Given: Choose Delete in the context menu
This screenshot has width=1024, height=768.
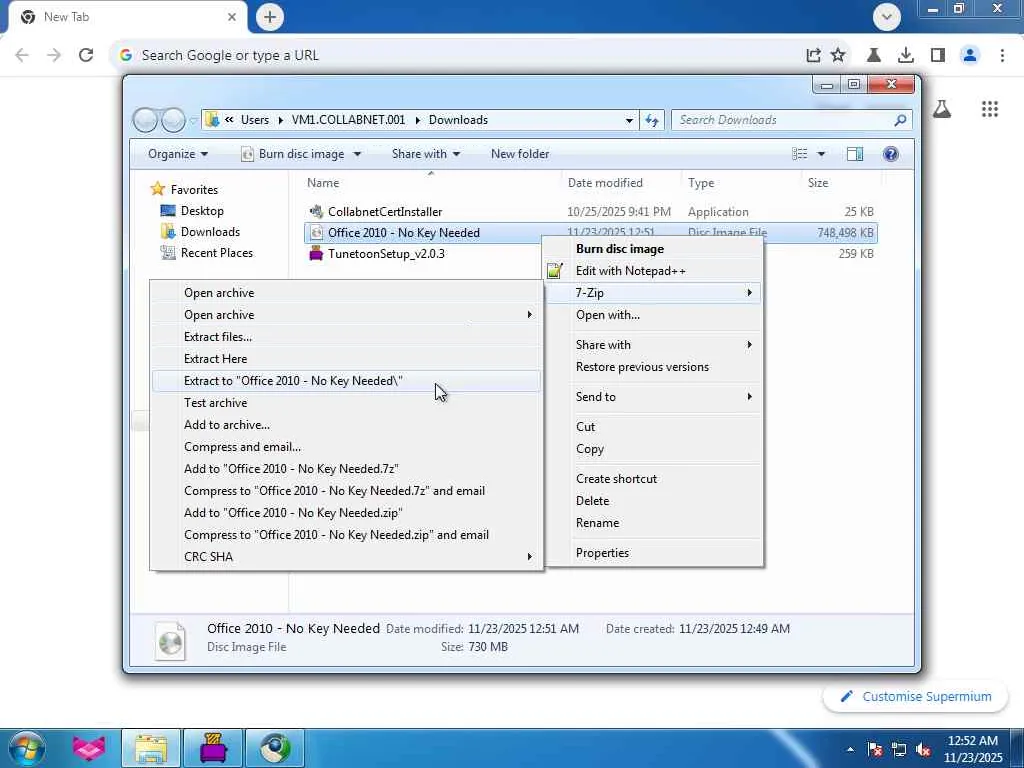Looking at the screenshot, I should (654, 501).
